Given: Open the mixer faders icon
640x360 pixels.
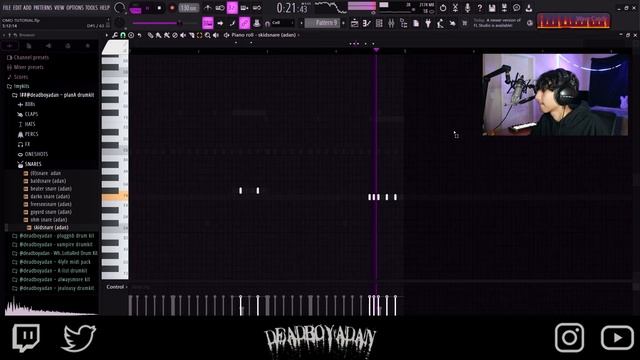Looking at the screenshot, I should (x=391, y=24).
